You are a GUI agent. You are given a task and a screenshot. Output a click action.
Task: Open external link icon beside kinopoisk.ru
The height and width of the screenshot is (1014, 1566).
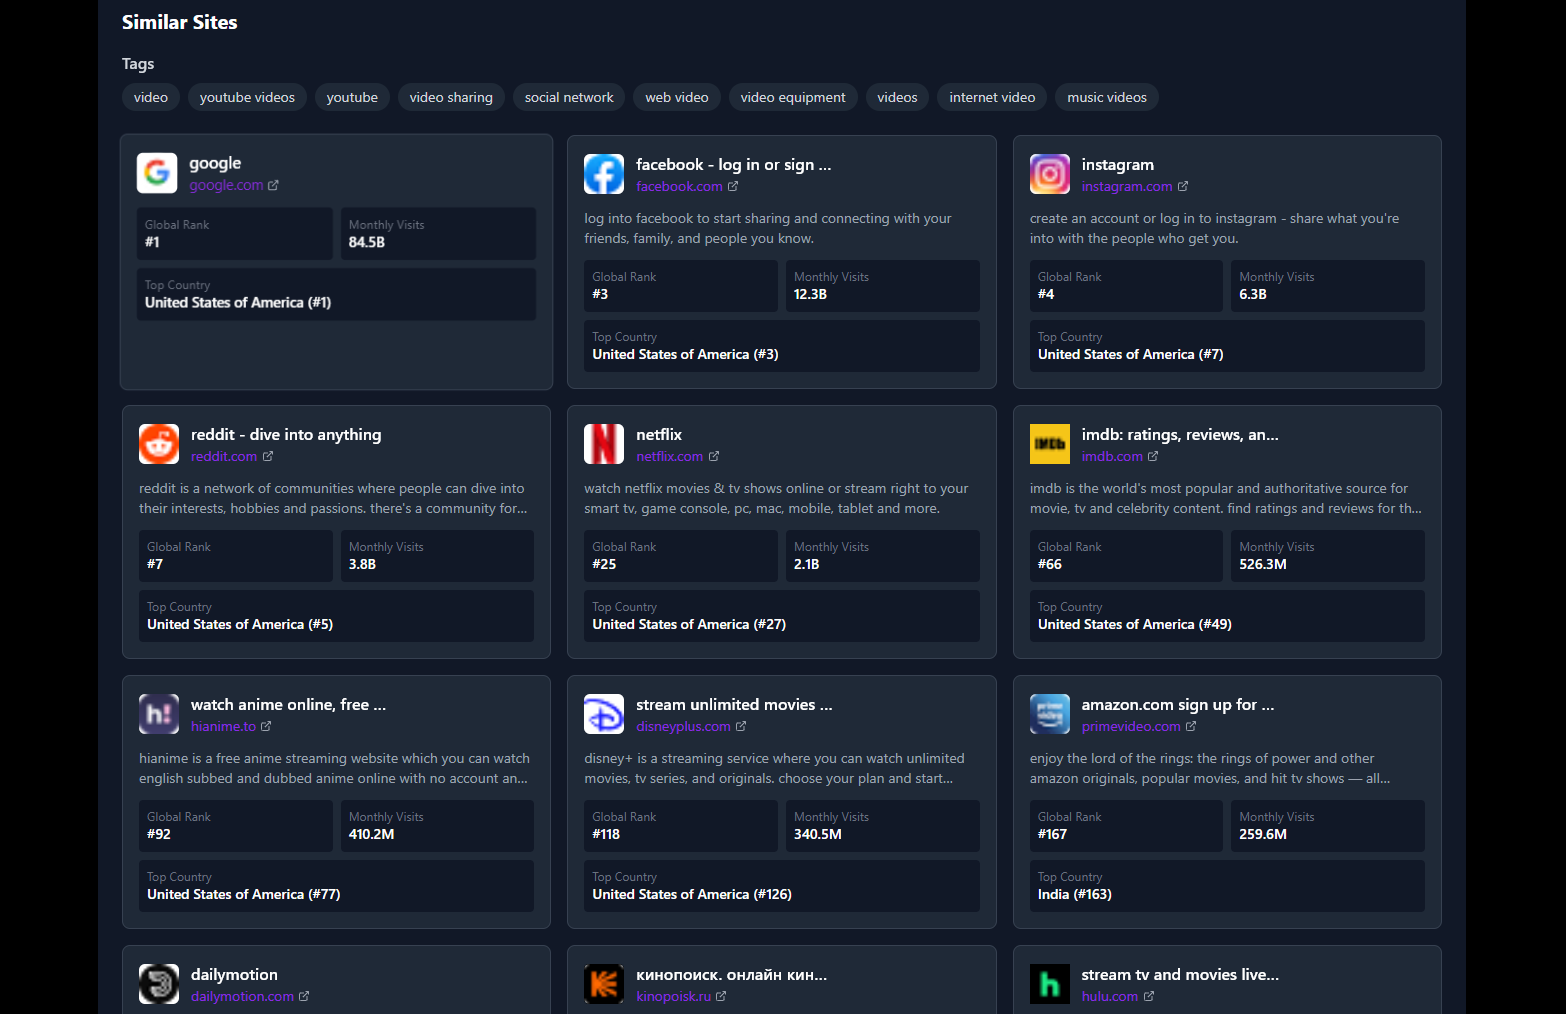721,996
